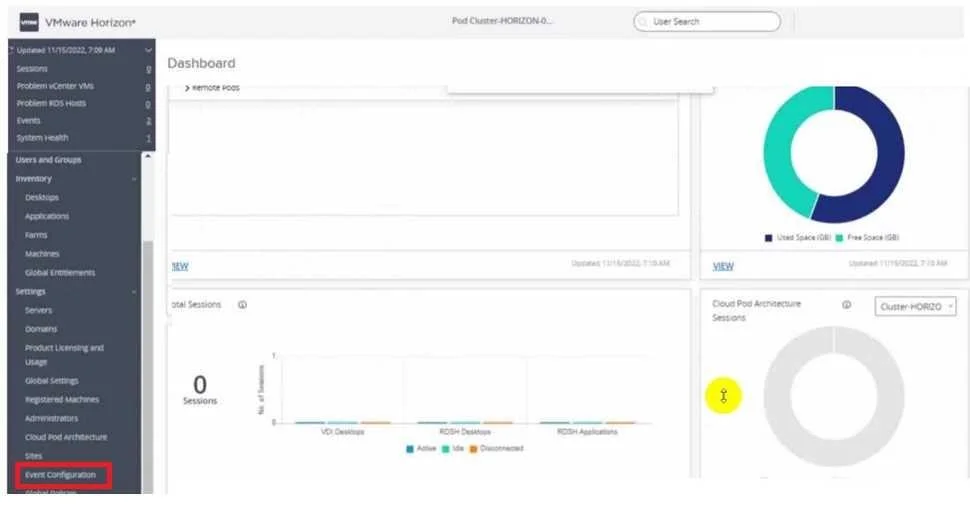Open Applications under Inventory

pyautogui.click(x=47, y=216)
